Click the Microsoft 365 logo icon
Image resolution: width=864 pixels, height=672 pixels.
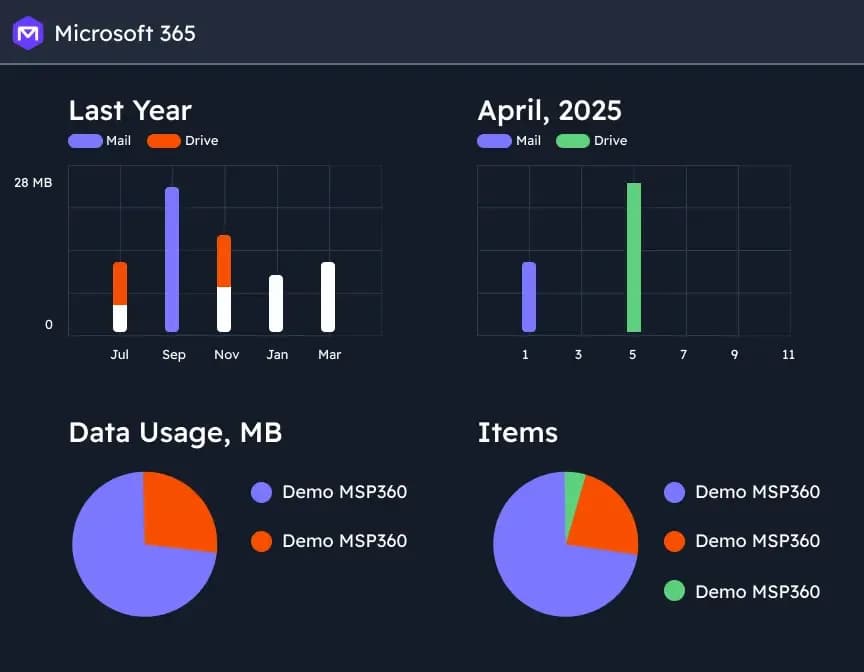tap(28, 32)
